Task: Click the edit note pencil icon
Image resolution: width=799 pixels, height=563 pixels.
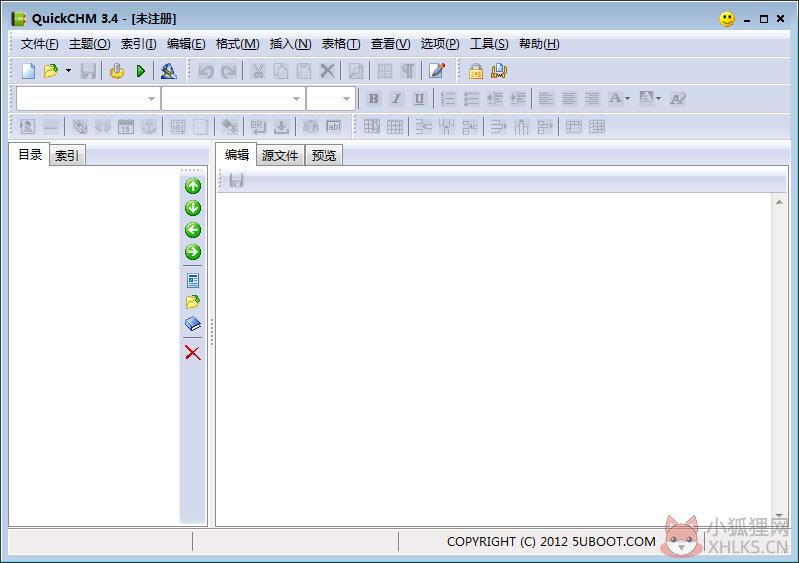Action: (437, 71)
